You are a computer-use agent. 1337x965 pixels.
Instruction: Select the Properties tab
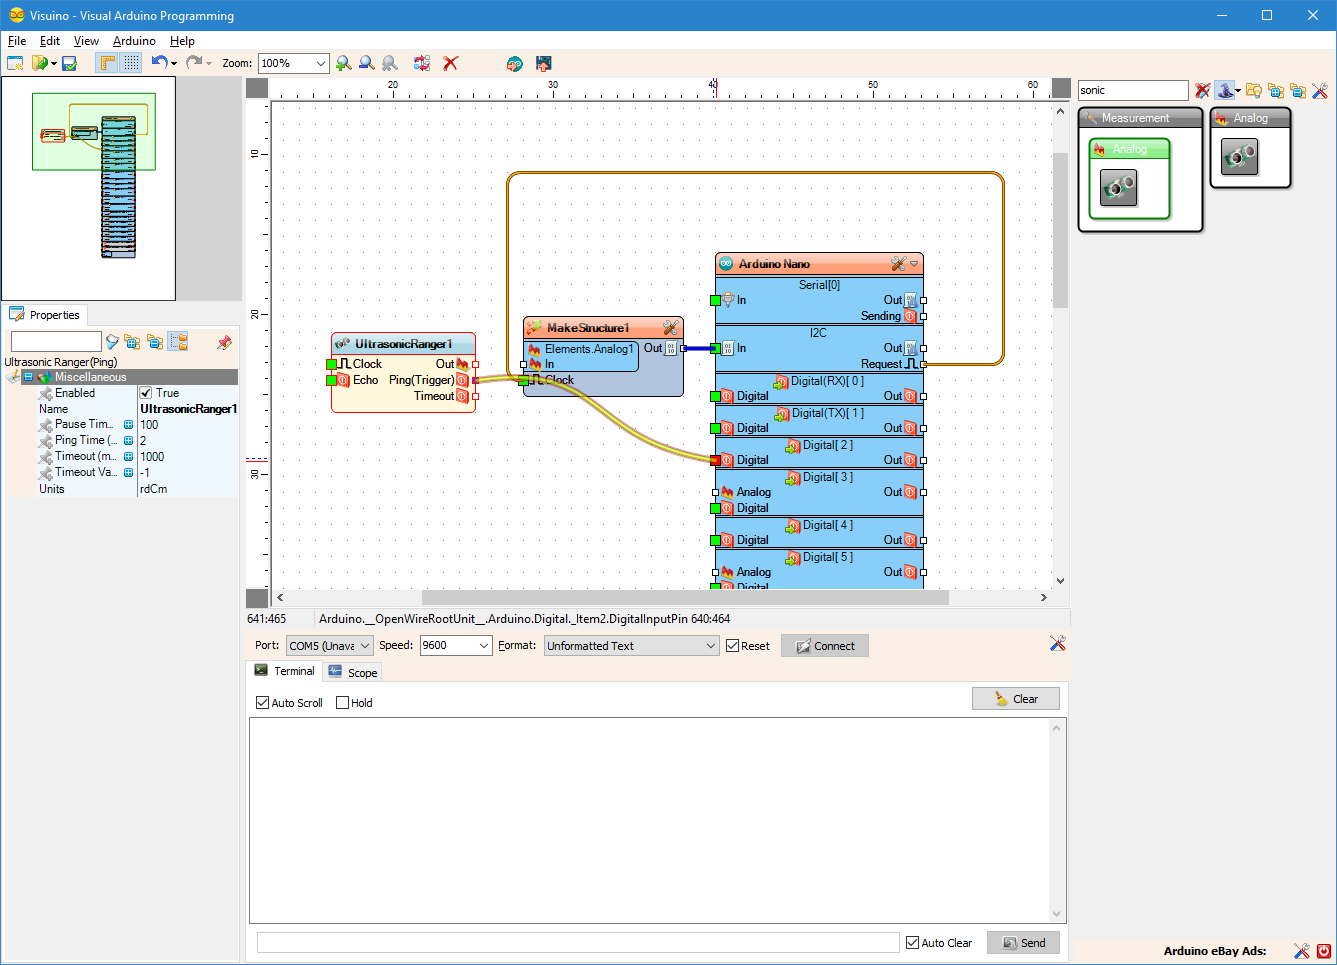click(45, 315)
